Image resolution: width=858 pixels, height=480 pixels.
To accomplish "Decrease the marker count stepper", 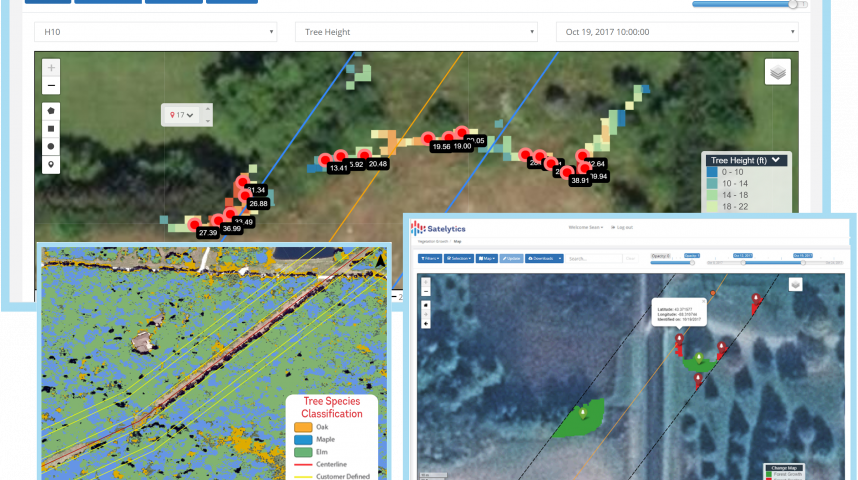I will 207,121.
